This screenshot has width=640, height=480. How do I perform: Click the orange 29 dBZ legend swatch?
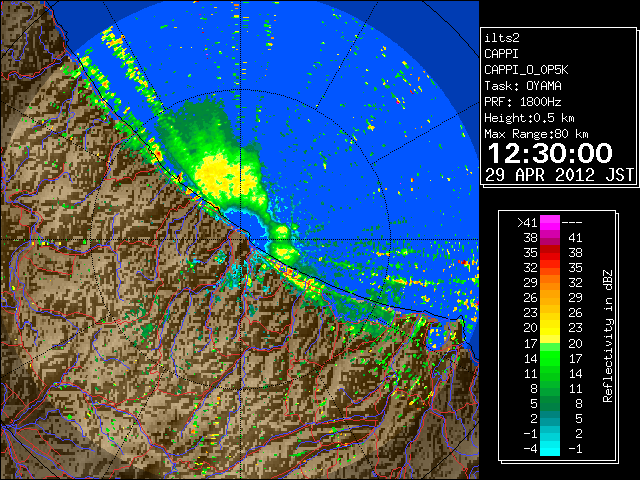click(550, 283)
